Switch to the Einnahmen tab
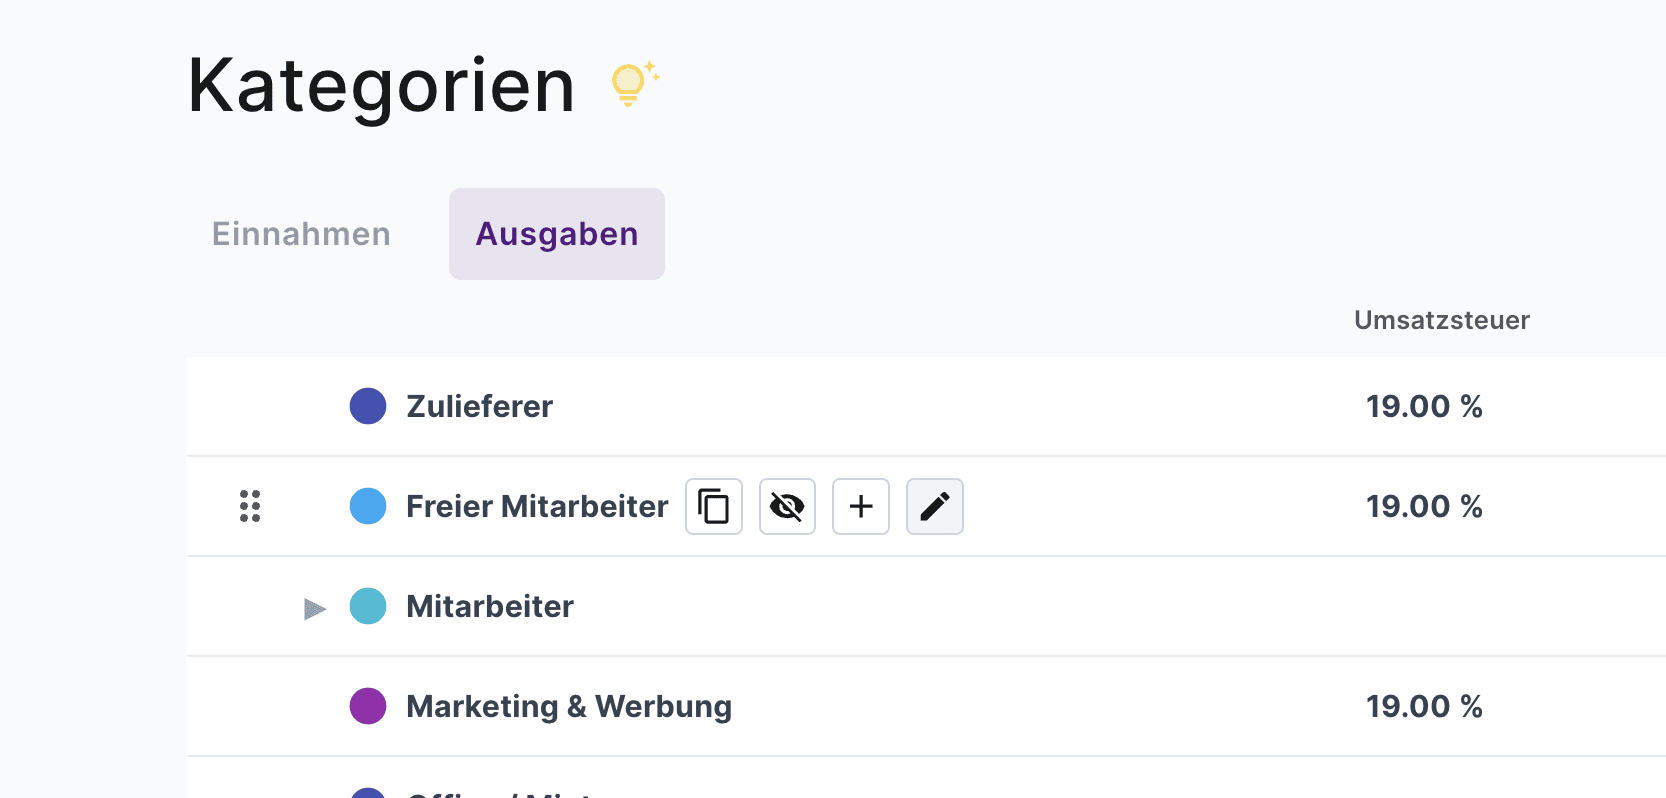This screenshot has height=798, width=1666. coord(301,234)
